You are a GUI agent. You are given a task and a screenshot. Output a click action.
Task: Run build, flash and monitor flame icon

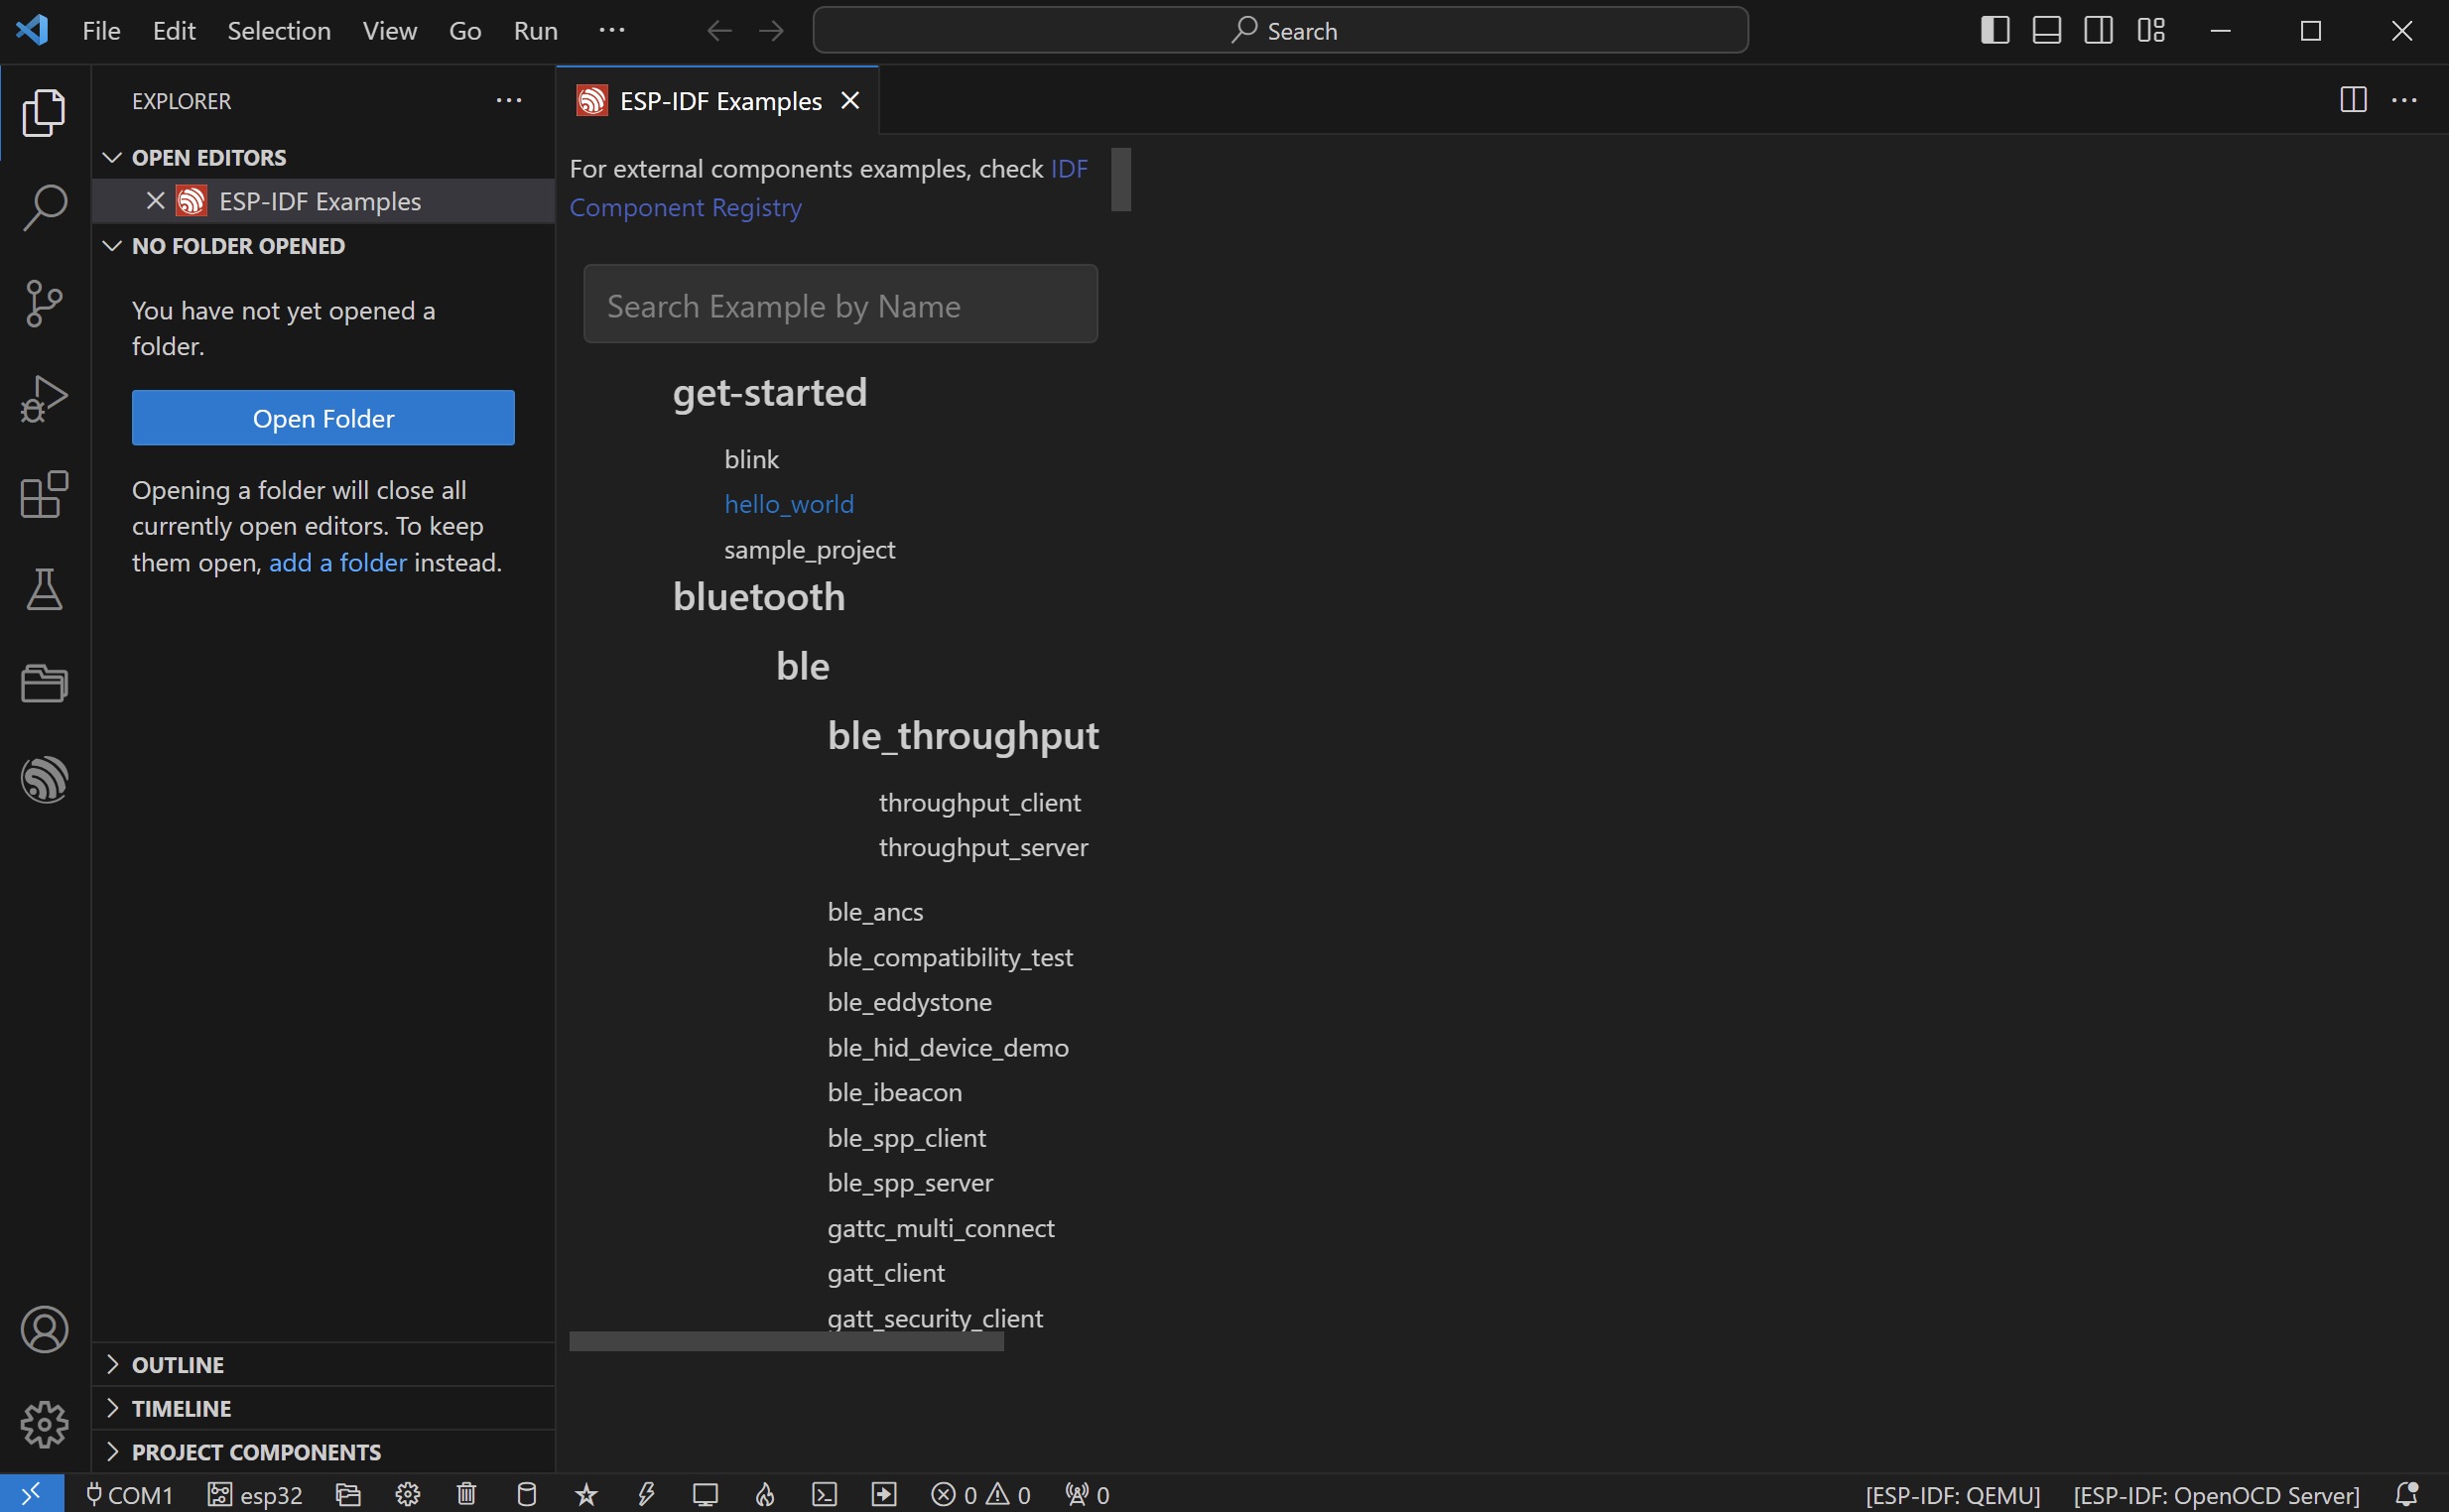[x=765, y=1494]
